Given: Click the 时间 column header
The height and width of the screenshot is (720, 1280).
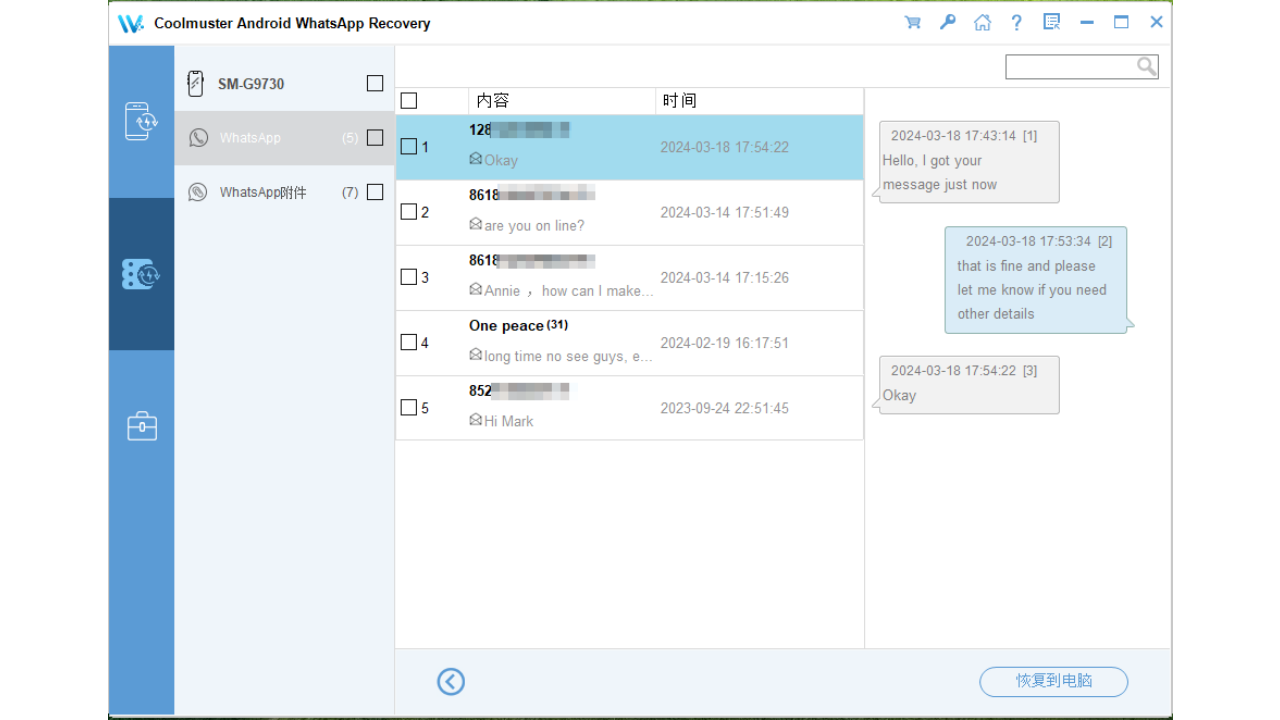Looking at the screenshot, I should tap(680, 100).
